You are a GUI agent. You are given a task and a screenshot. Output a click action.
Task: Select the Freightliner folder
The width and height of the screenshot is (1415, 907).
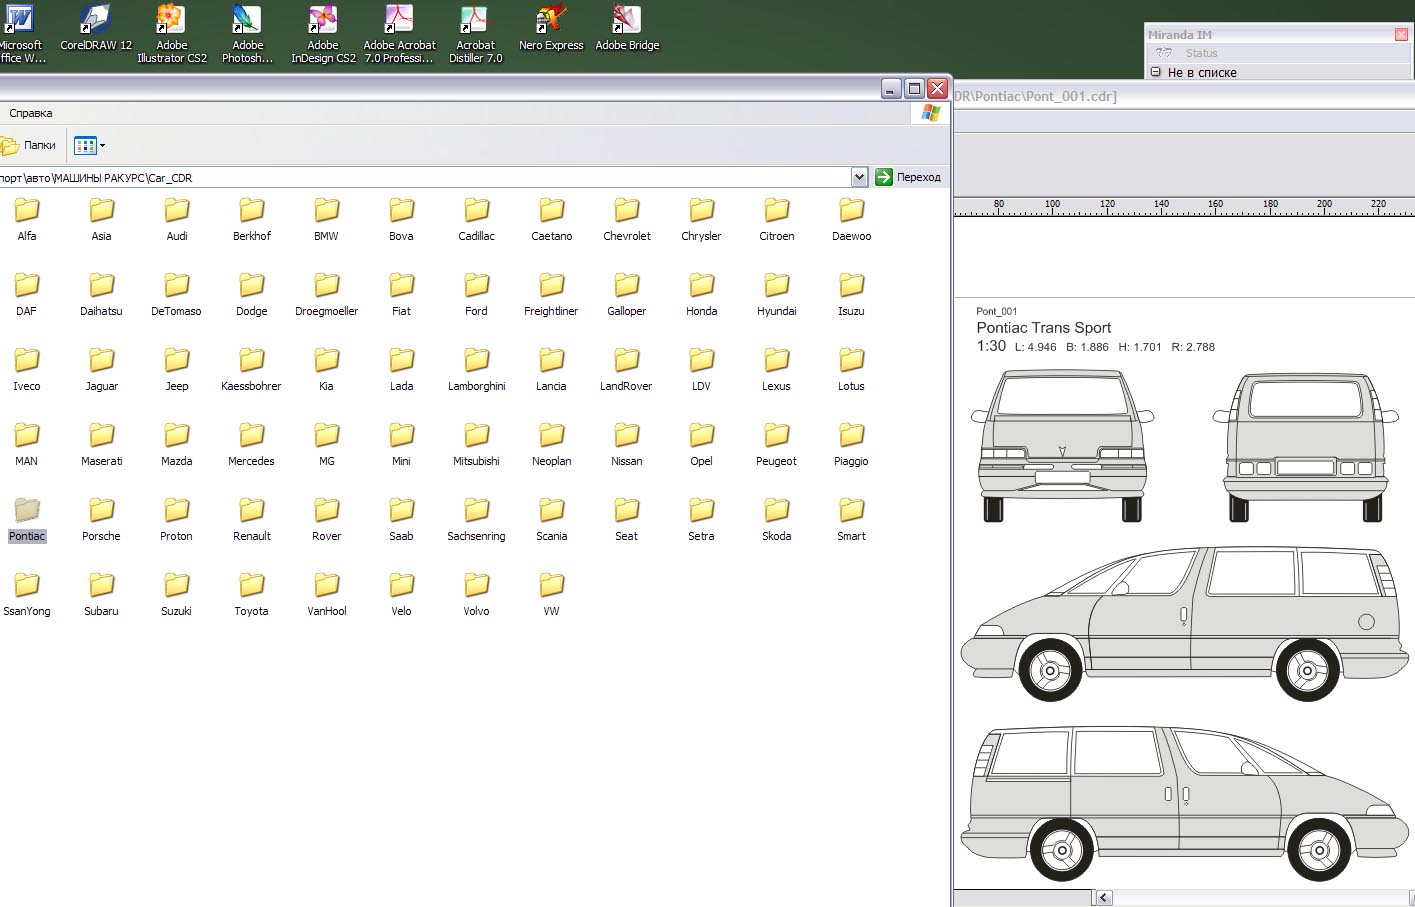551,296
